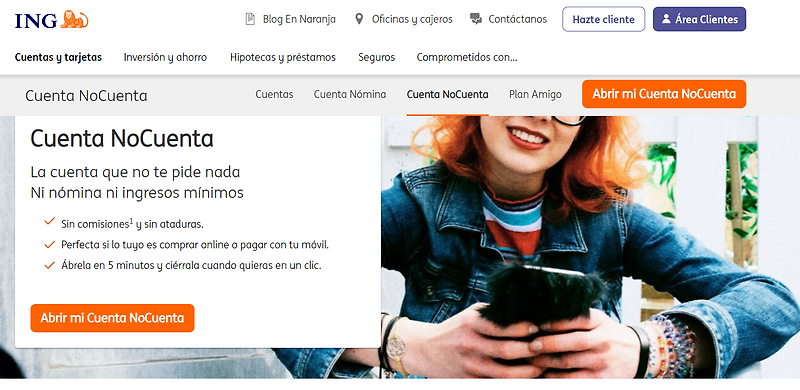Open the Comprometidos con... menu
800x390 pixels.
pyautogui.click(x=467, y=57)
